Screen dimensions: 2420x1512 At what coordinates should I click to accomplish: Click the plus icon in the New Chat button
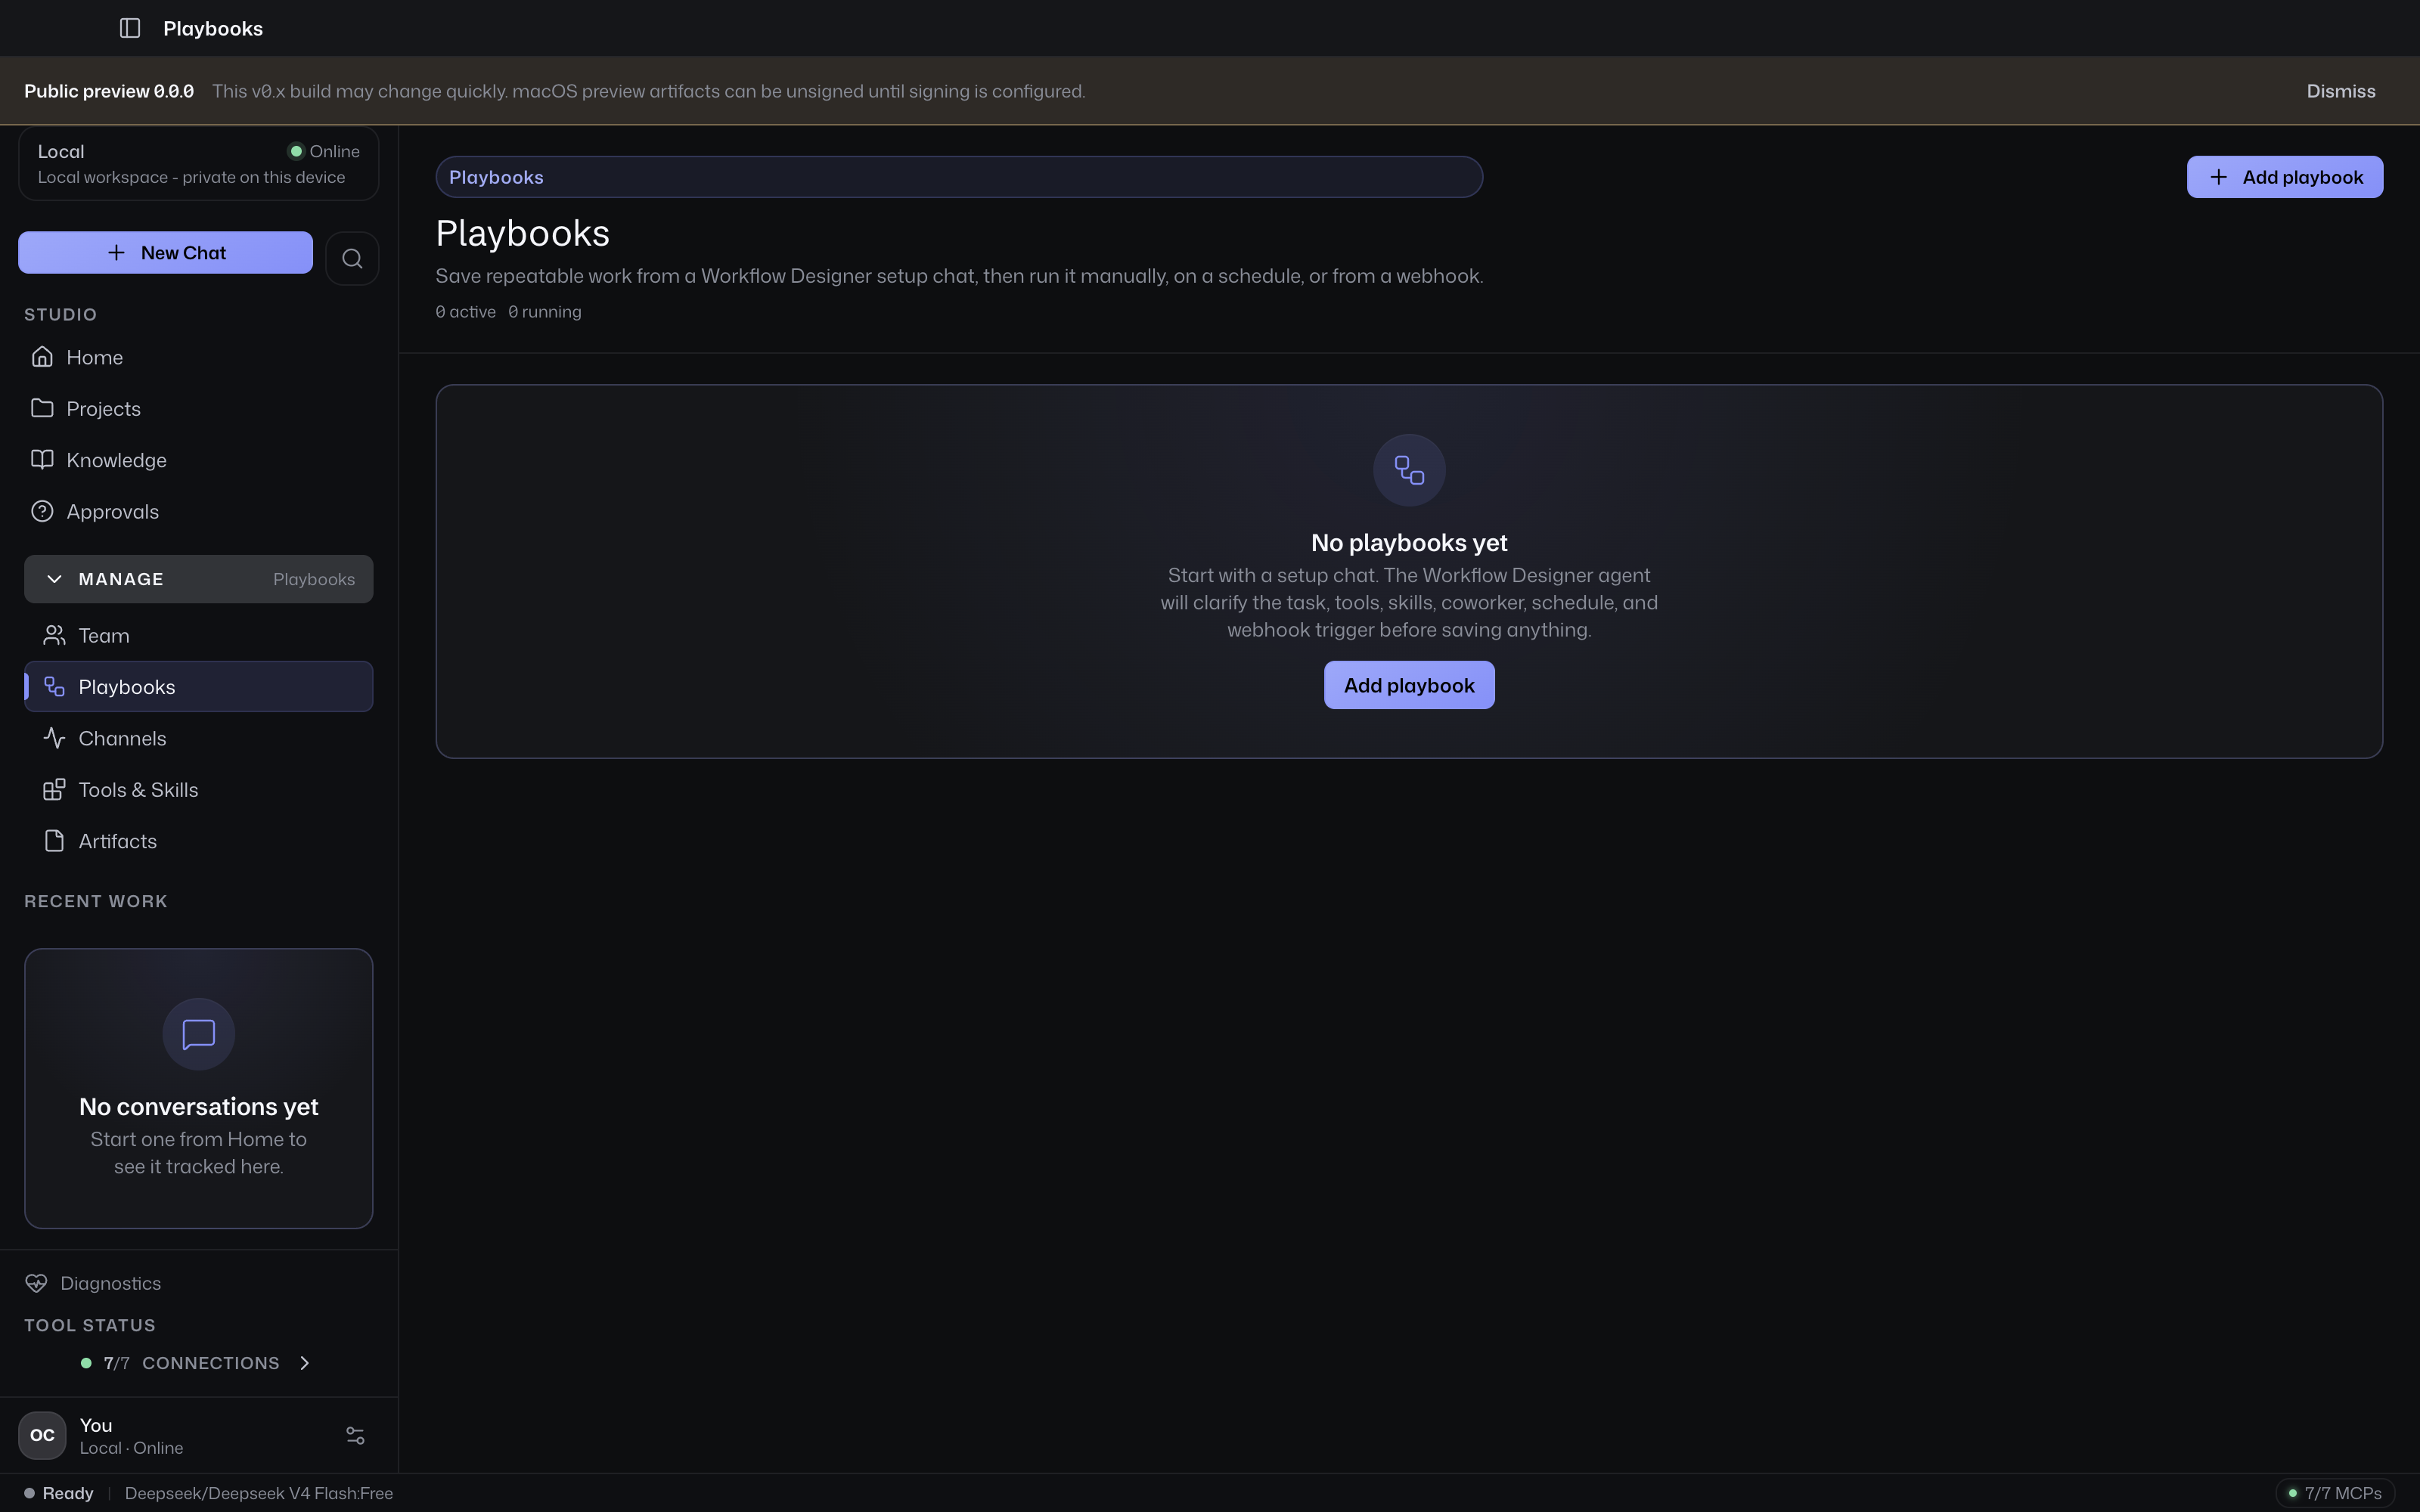coord(116,253)
